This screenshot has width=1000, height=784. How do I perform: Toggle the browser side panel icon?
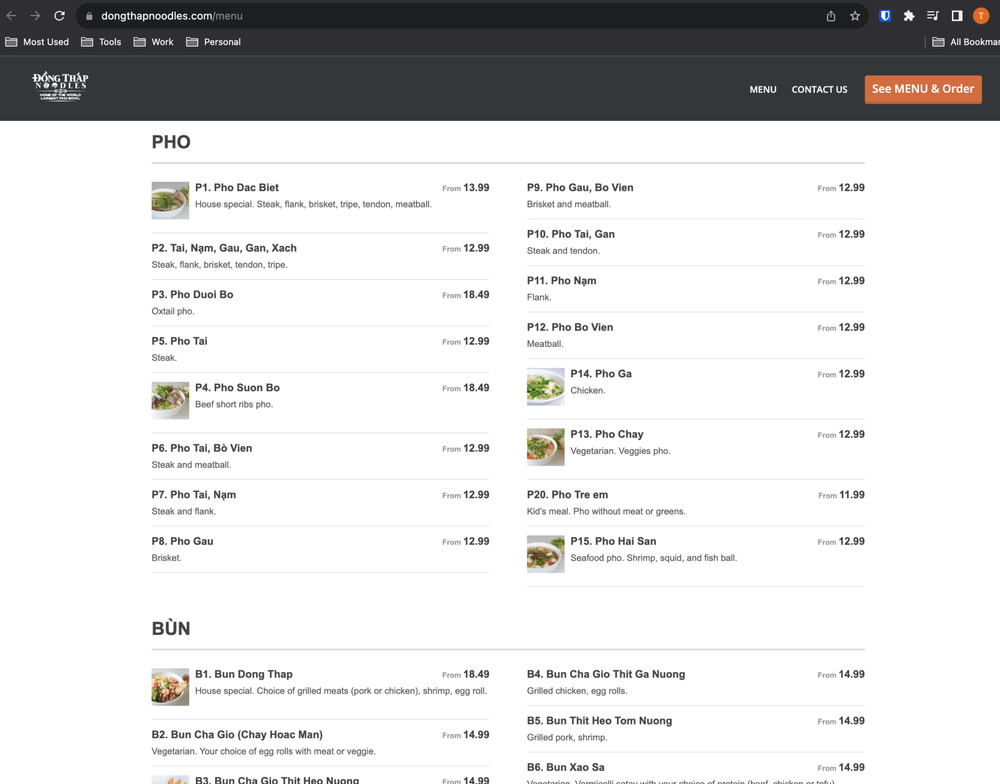pos(957,16)
